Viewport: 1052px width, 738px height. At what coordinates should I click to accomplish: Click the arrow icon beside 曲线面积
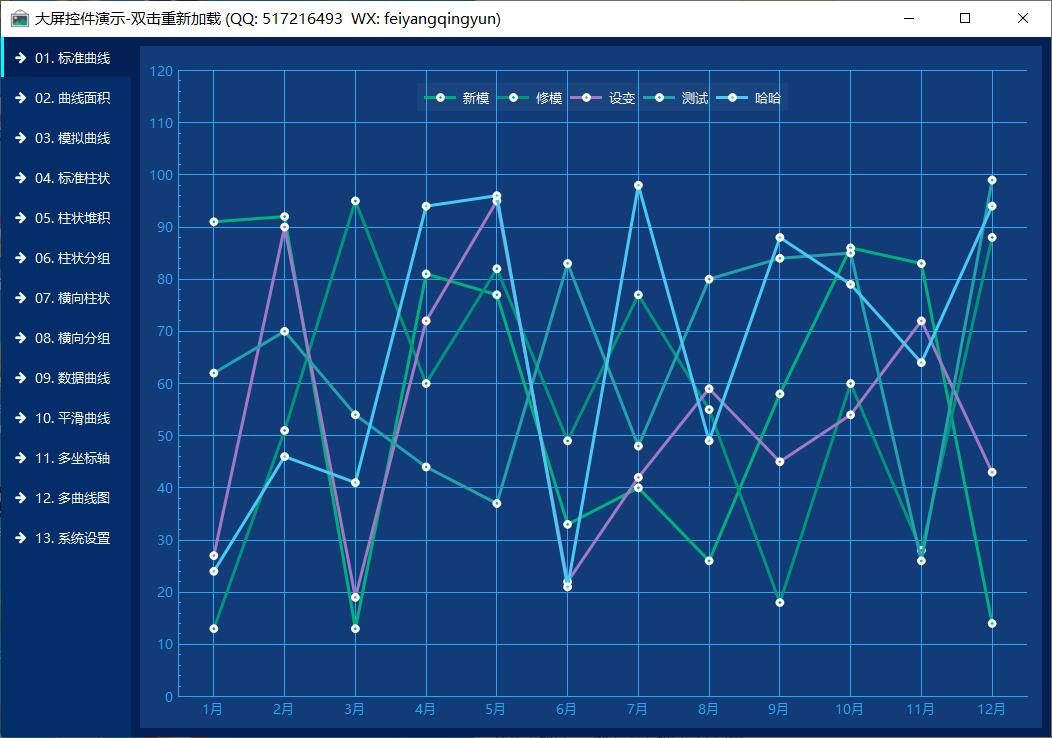20,98
